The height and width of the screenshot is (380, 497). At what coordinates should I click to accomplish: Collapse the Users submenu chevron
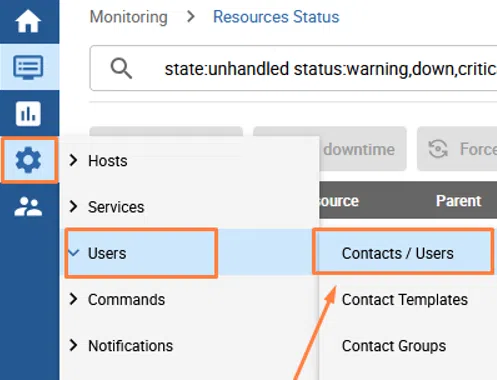tap(74, 253)
